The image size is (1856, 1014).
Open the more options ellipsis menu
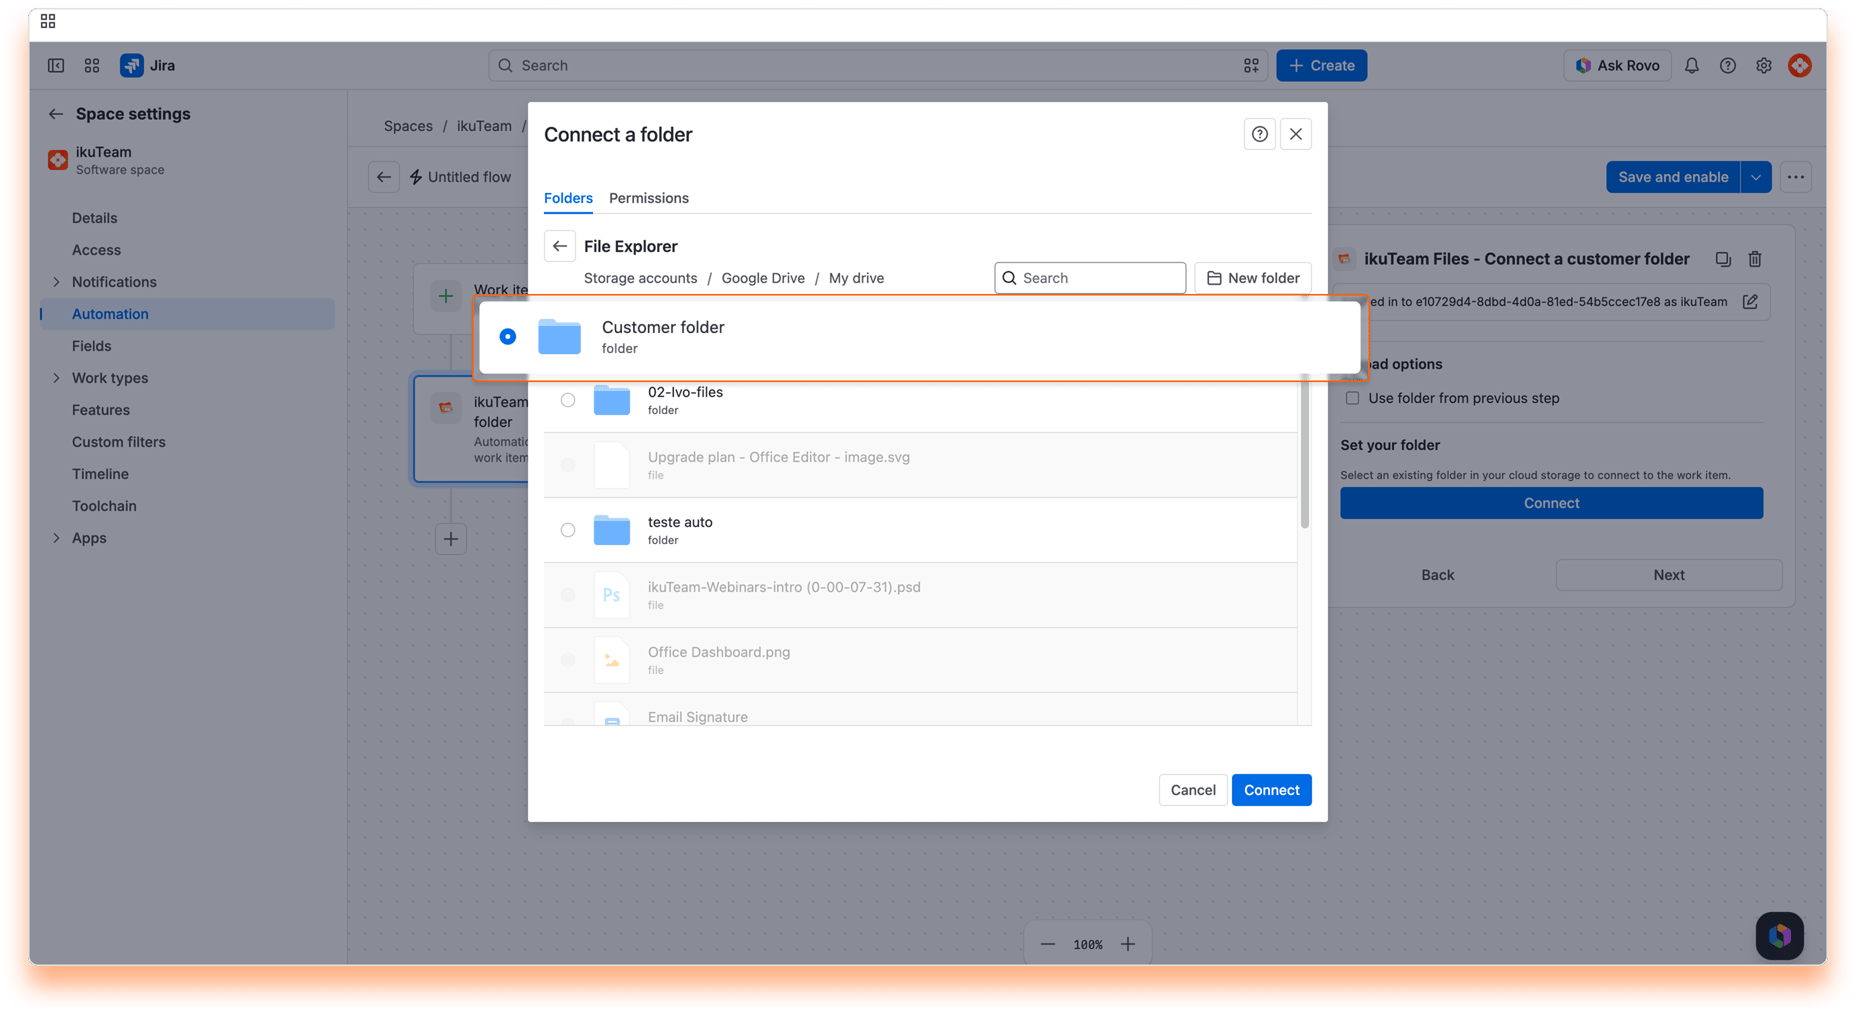(1796, 177)
